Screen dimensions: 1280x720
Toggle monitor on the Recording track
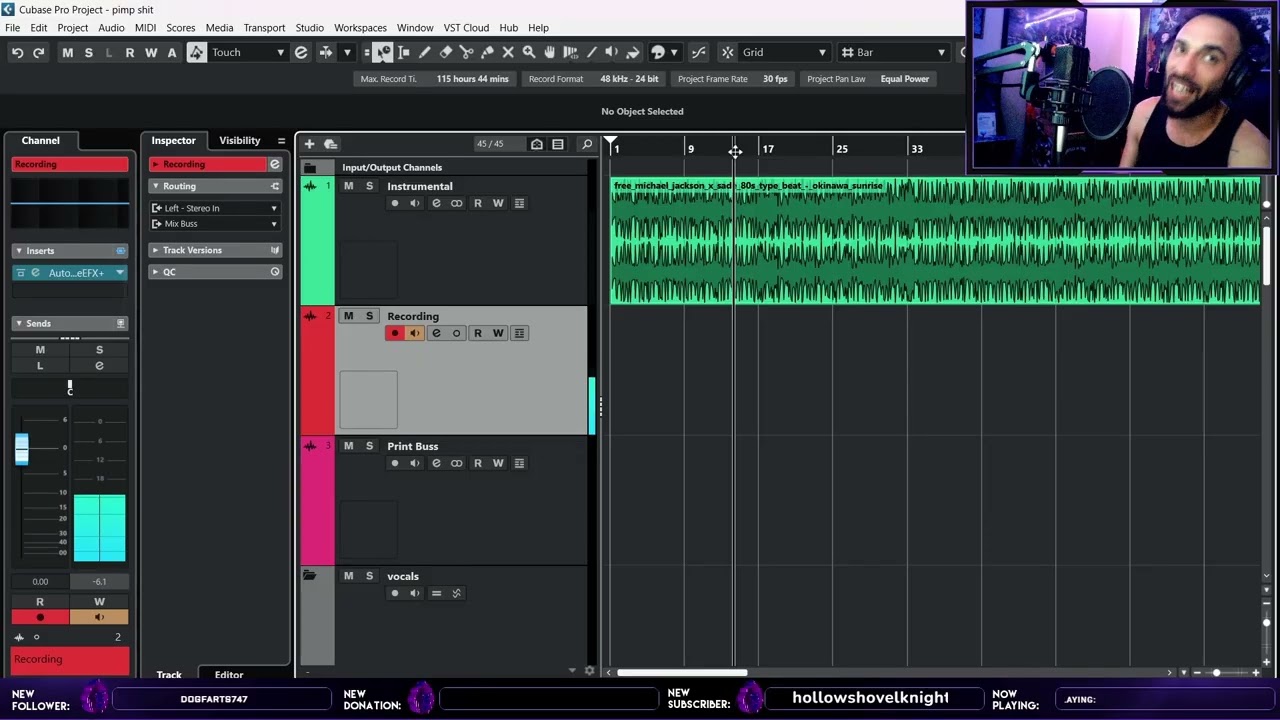point(414,333)
